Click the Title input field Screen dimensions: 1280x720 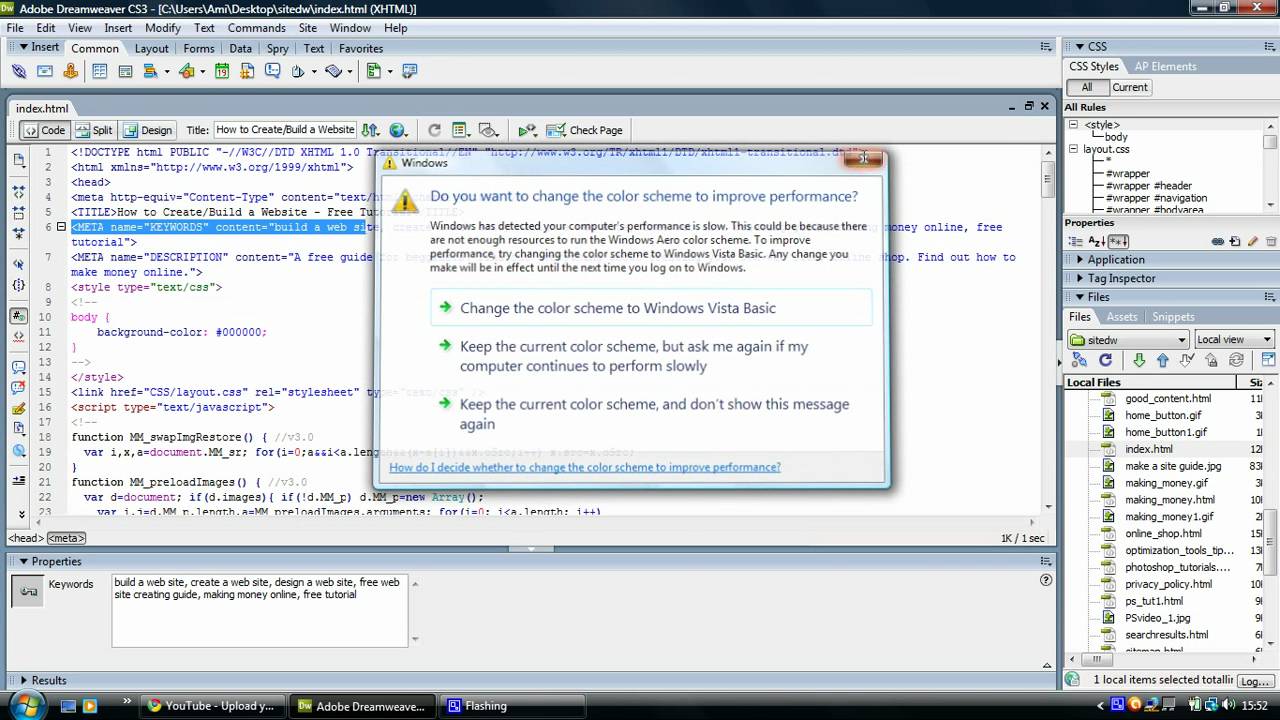click(285, 130)
